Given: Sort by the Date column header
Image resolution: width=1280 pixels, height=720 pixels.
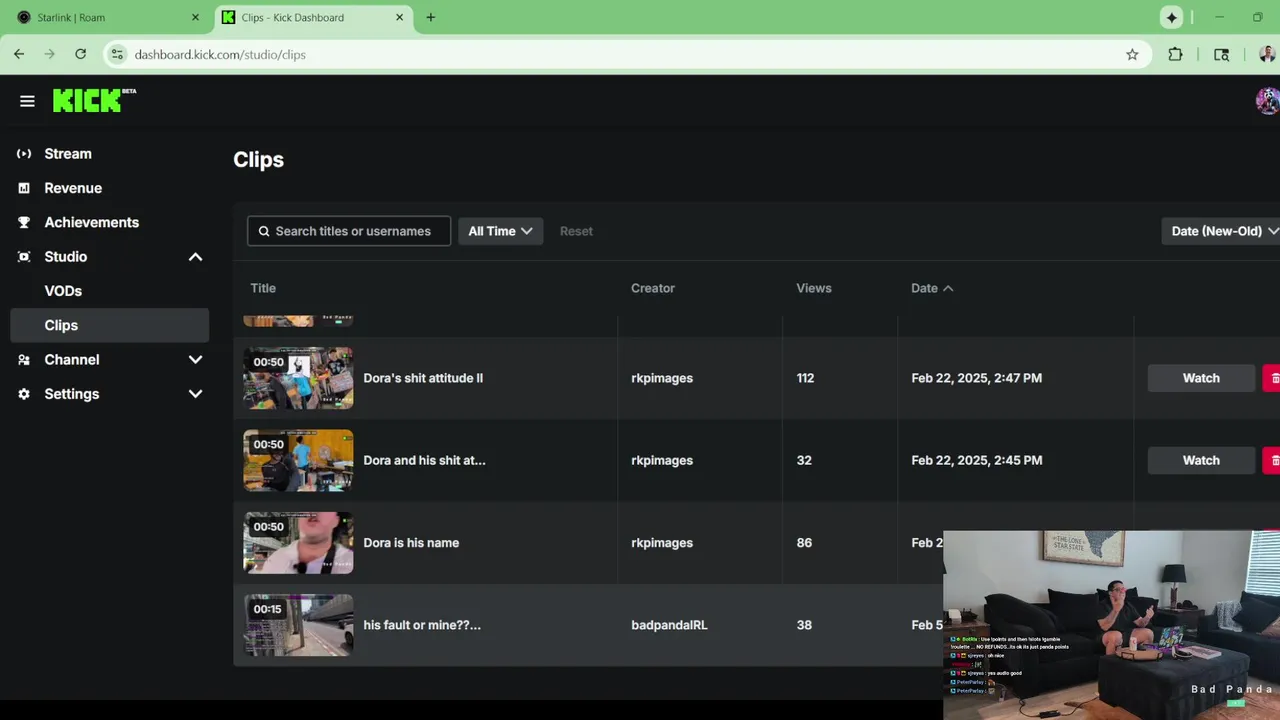Looking at the screenshot, I should click(932, 288).
